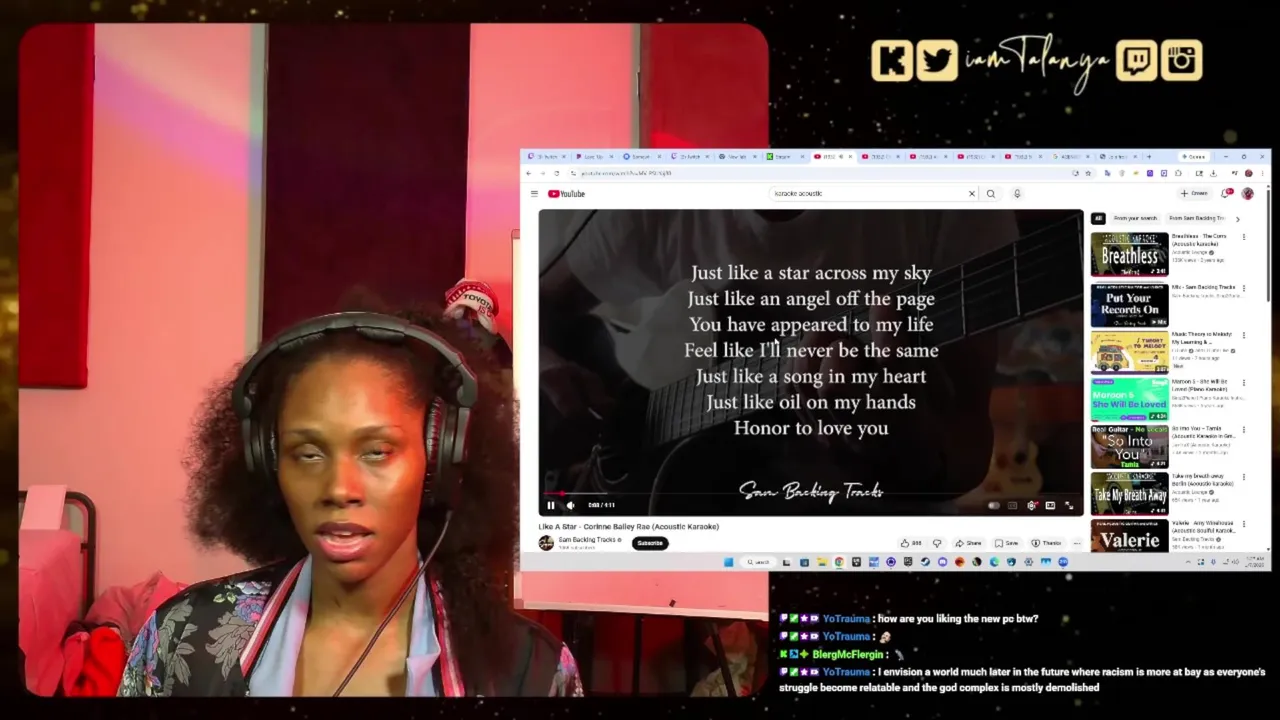Start voice search with microphone
Screen dimensions: 1280x720
click(1017, 194)
